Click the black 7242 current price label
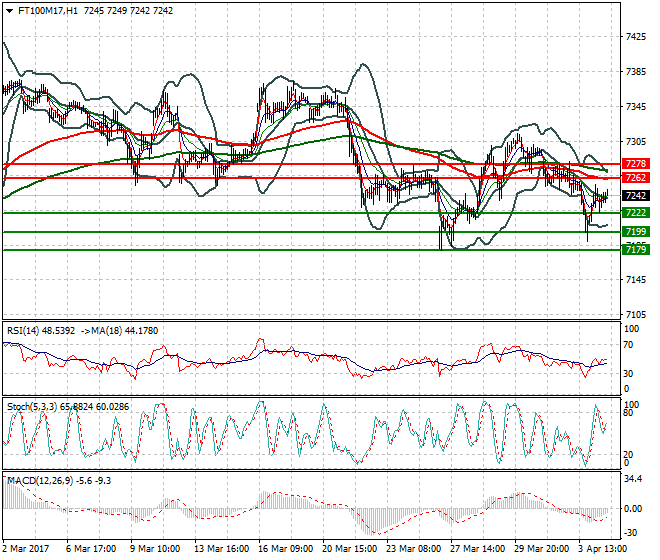The image size is (660, 560). [x=636, y=196]
